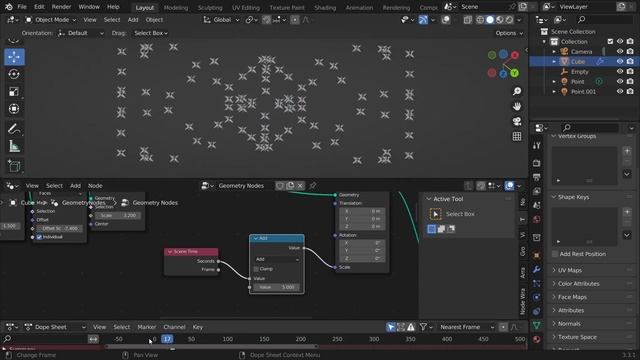Toggle visibility of Empty in outliner
640x360 pixels.
pyautogui.click(x=620, y=71)
